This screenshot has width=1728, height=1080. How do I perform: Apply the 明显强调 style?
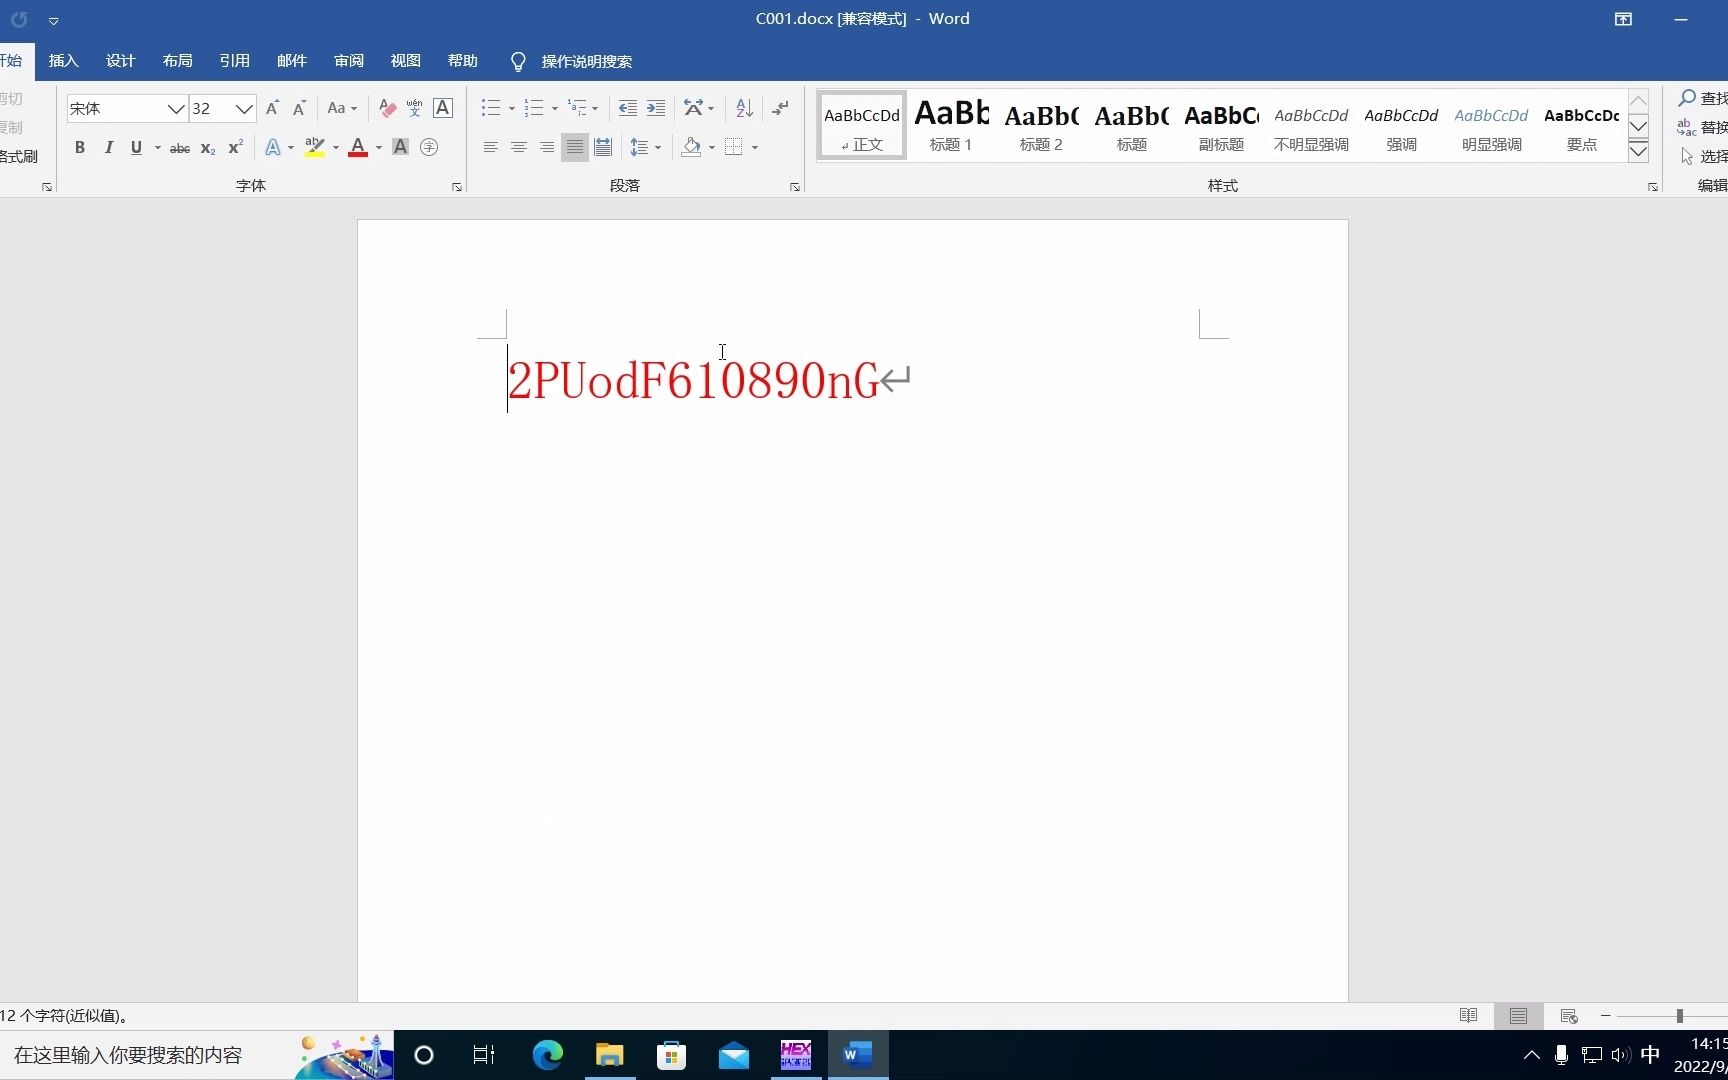(x=1491, y=126)
